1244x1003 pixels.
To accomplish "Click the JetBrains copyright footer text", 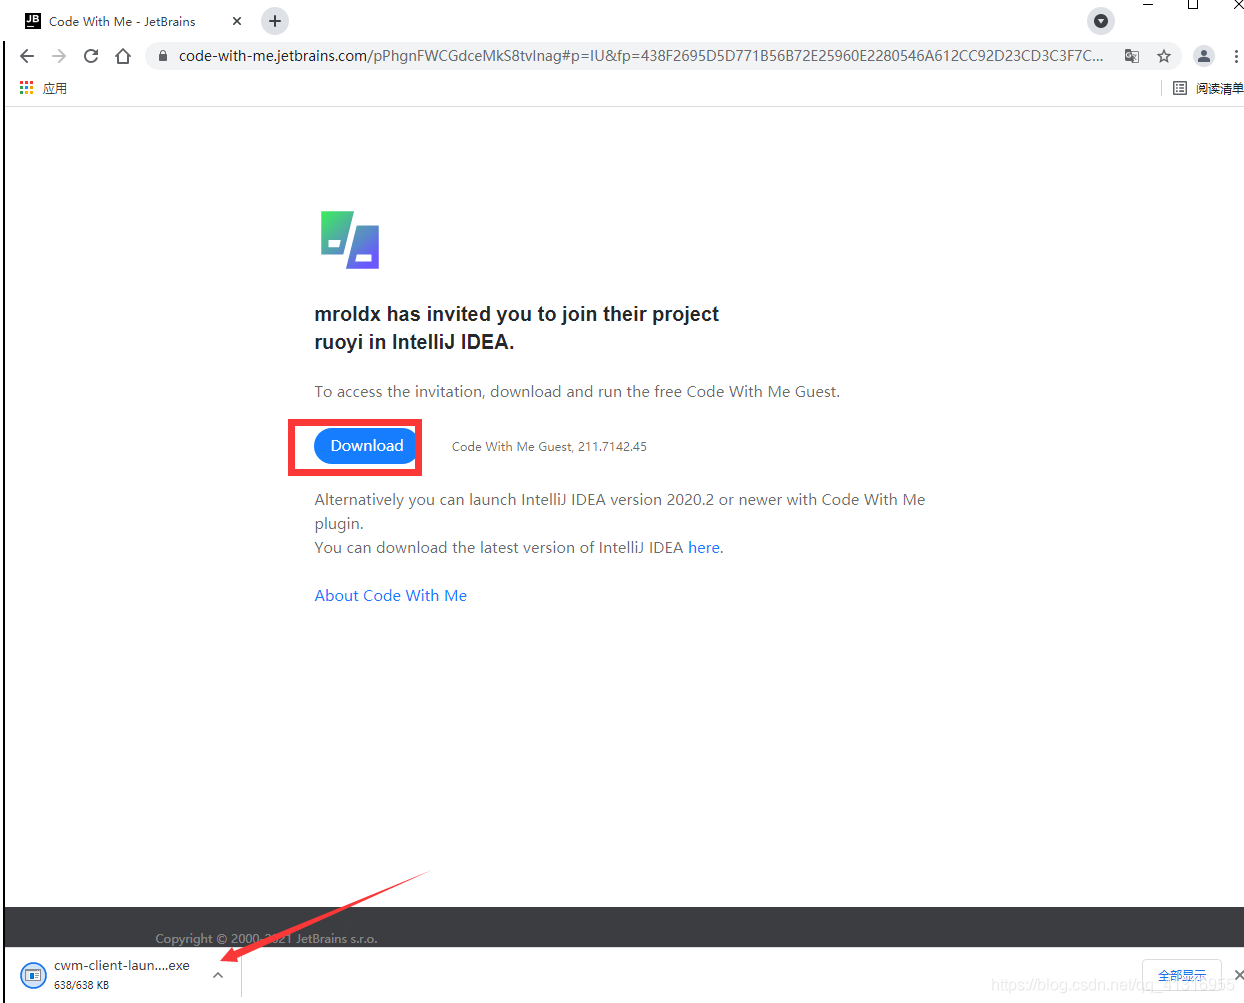I will 266,938.
